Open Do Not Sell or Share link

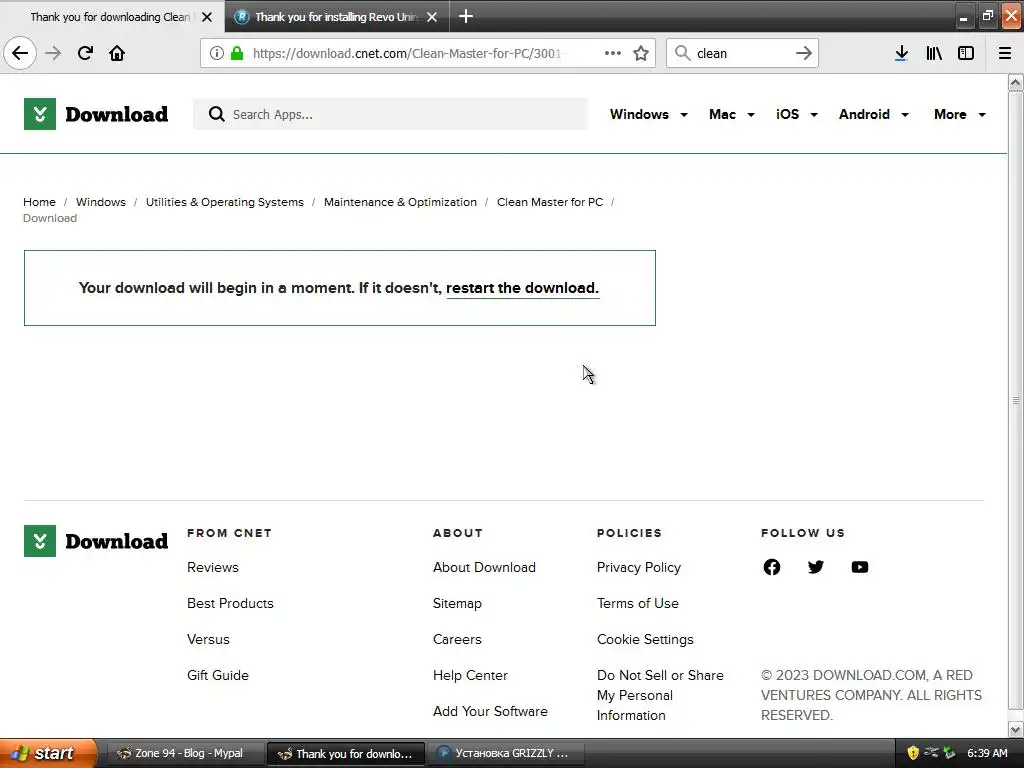660,695
